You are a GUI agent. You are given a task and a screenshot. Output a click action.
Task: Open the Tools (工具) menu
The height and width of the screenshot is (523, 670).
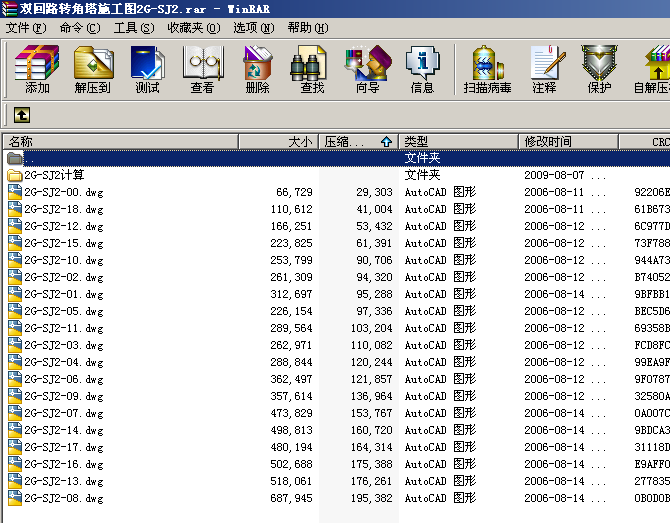(x=134, y=28)
